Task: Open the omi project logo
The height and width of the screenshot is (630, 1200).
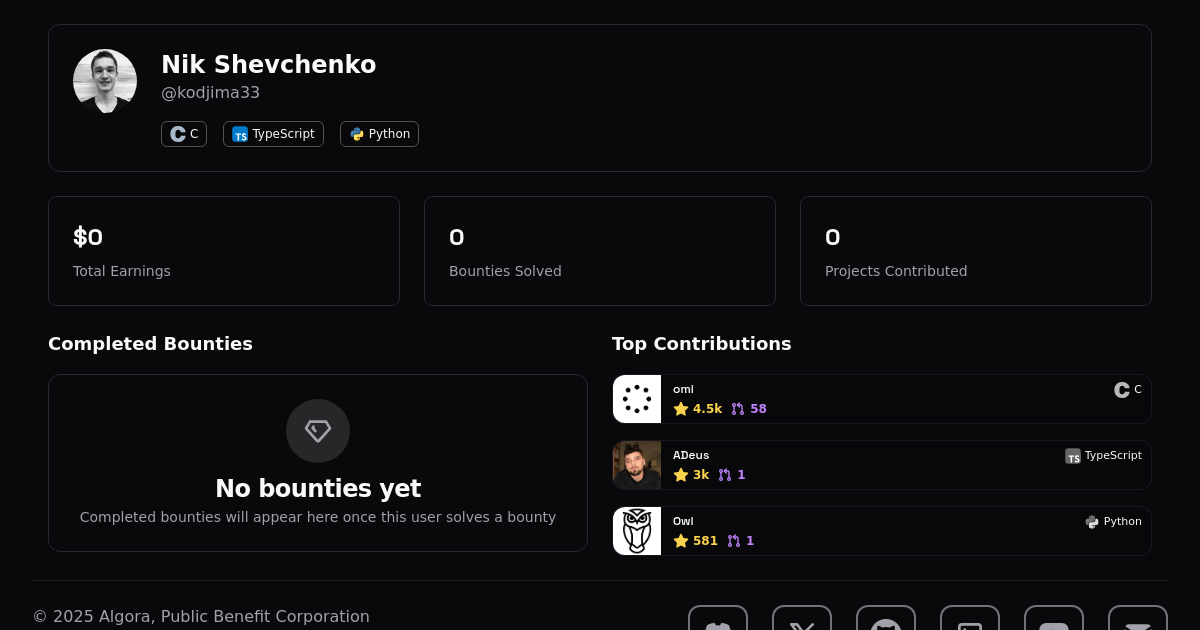Action: coord(637,399)
